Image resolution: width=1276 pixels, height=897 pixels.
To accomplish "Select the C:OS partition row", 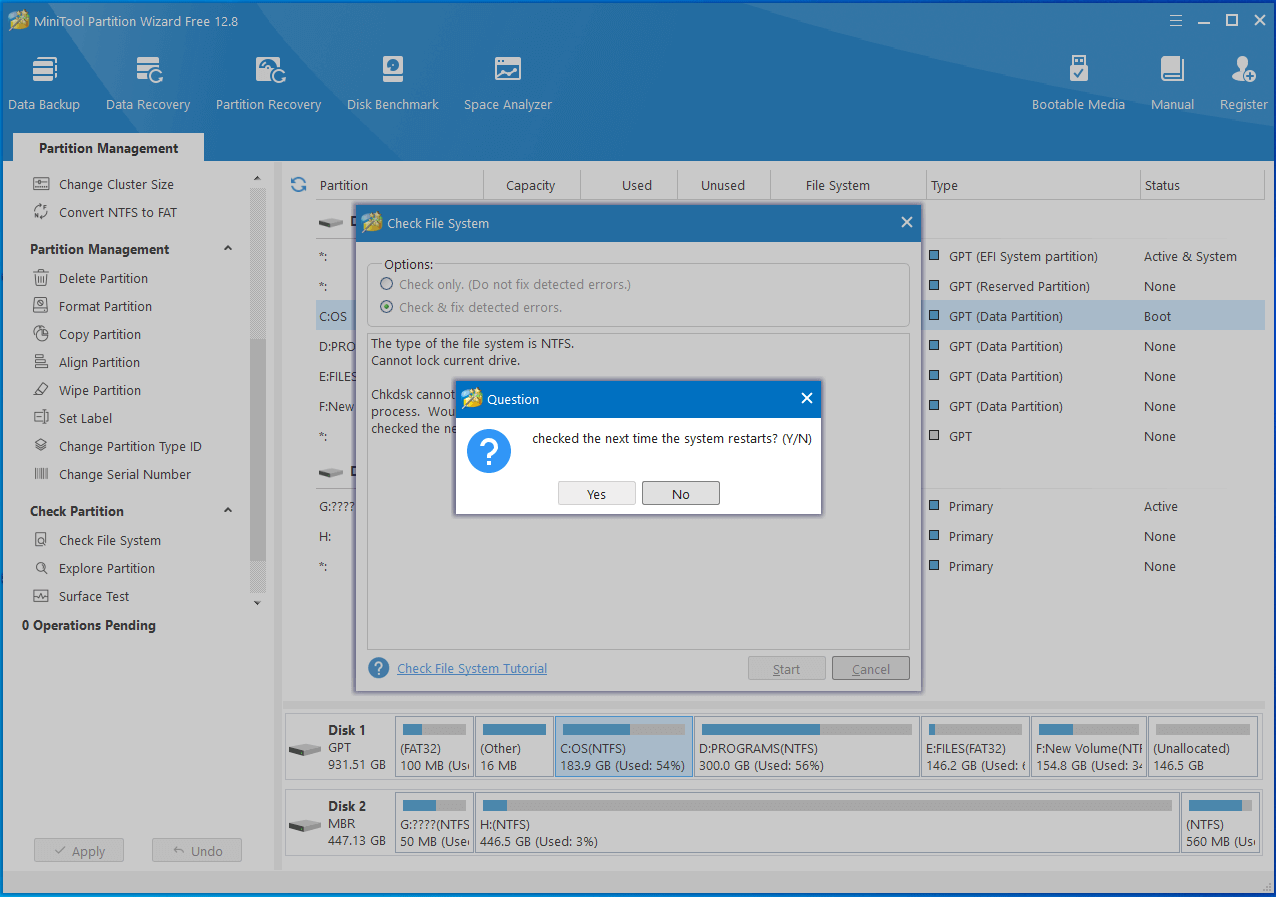I will [x=790, y=316].
